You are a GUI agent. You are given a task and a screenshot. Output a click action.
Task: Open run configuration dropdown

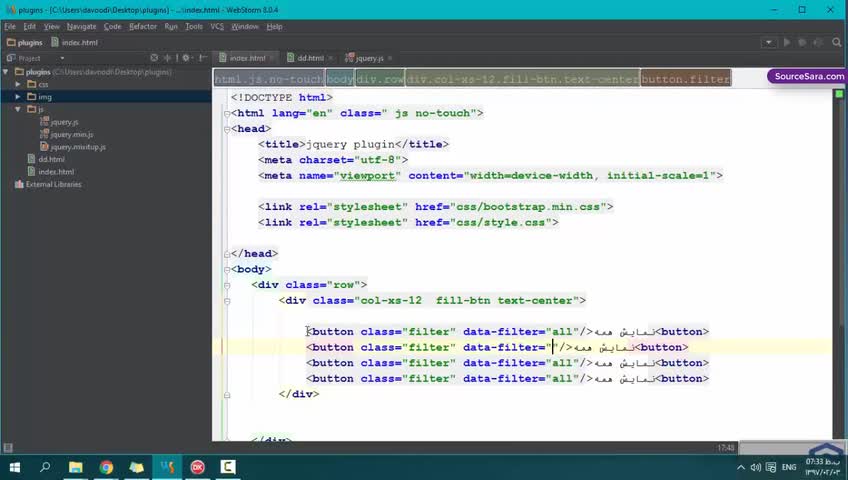(768, 42)
